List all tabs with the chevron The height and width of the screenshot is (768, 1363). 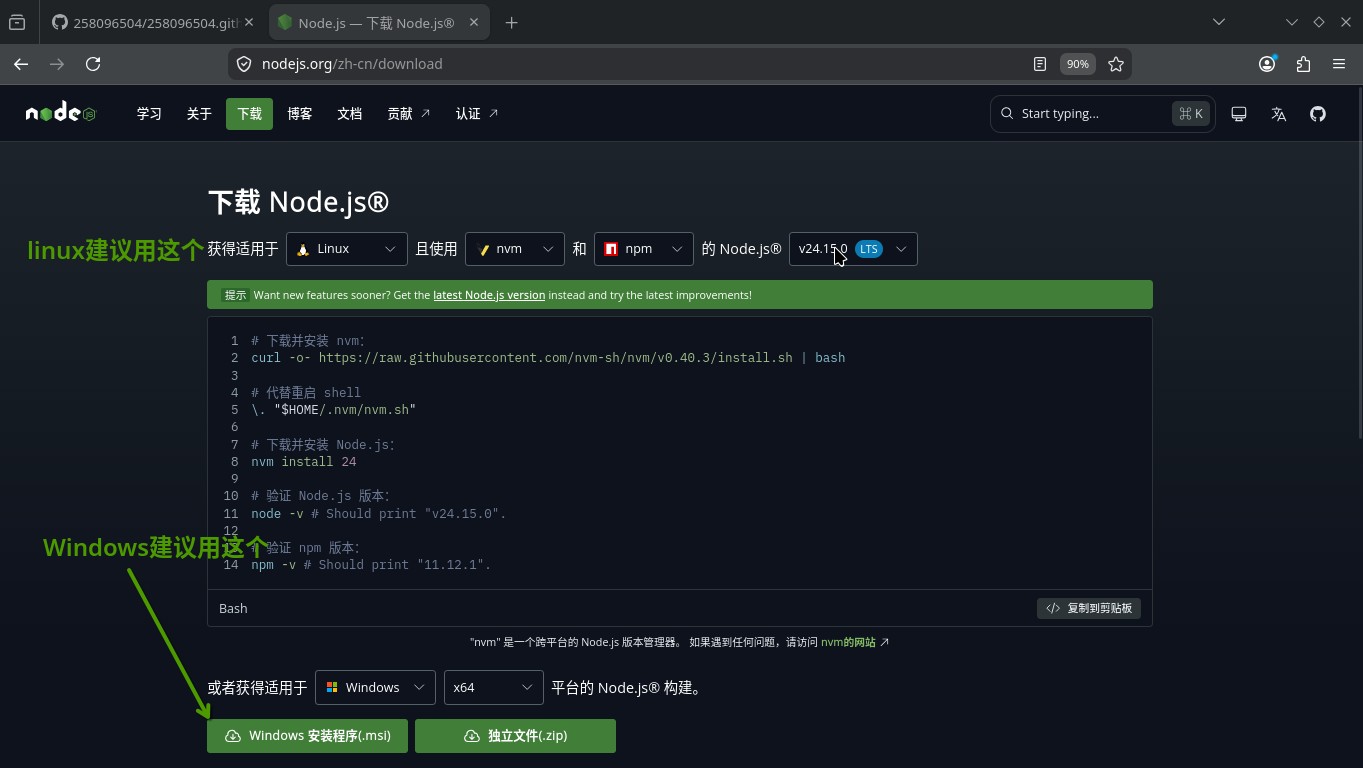click(1218, 22)
